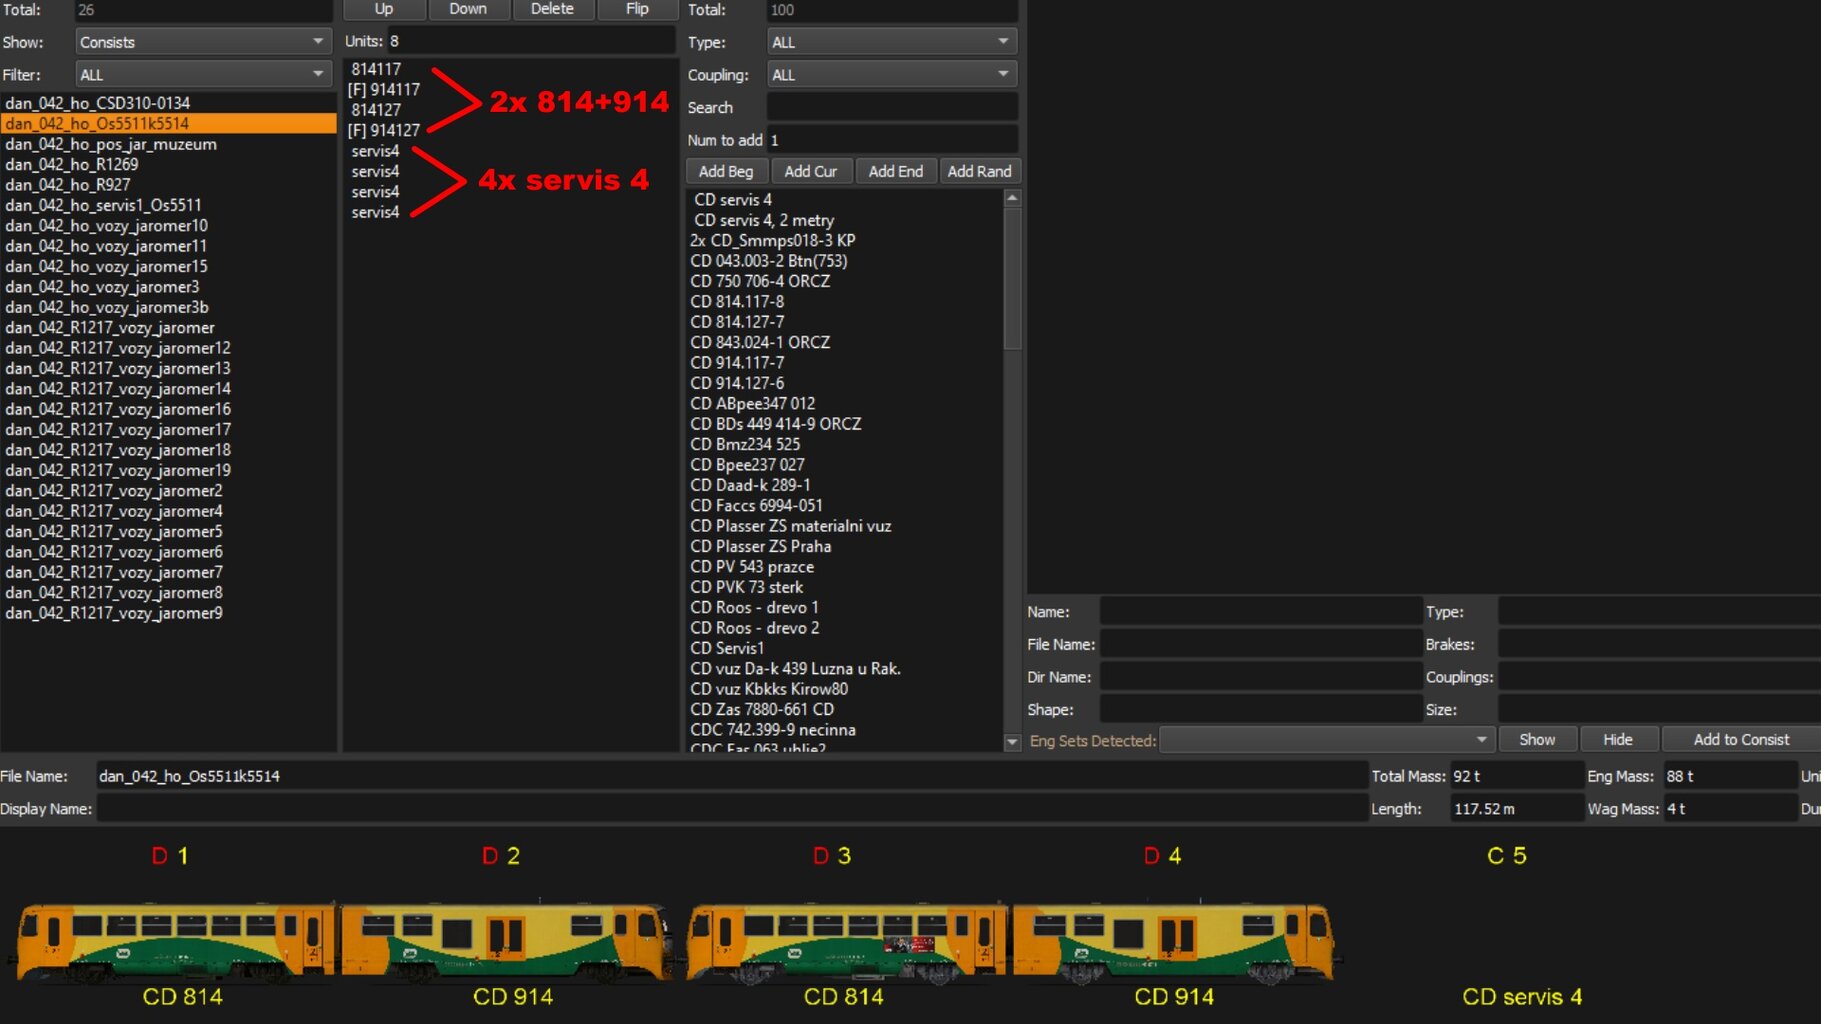This screenshot has width=1821, height=1024.
Task: Open the Coupling dropdown
Action: pos(891,75)
